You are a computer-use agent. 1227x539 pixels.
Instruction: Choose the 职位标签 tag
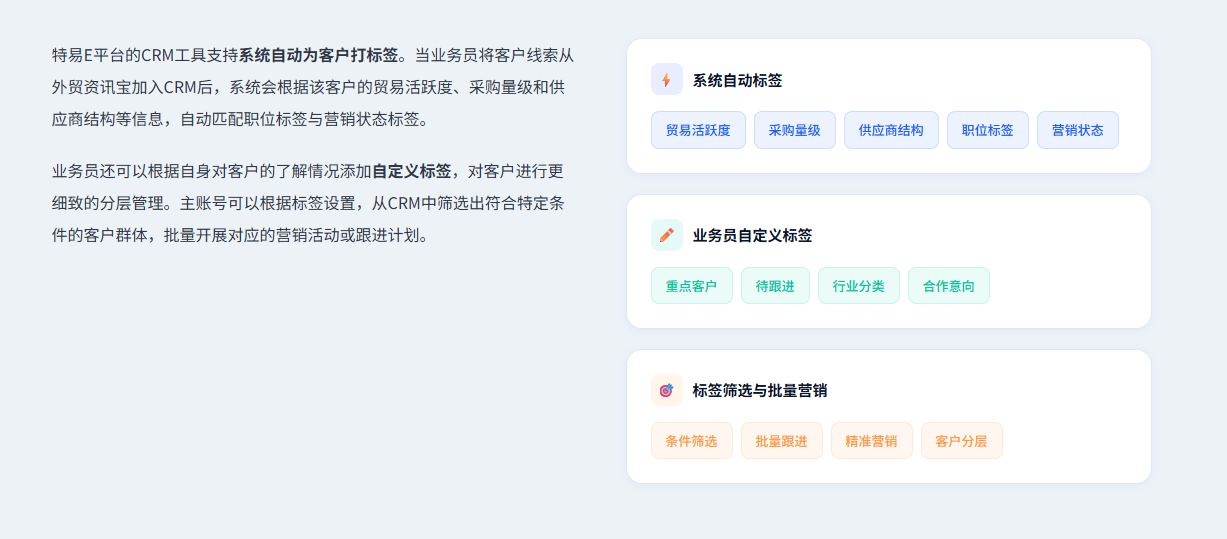(988, 130)
